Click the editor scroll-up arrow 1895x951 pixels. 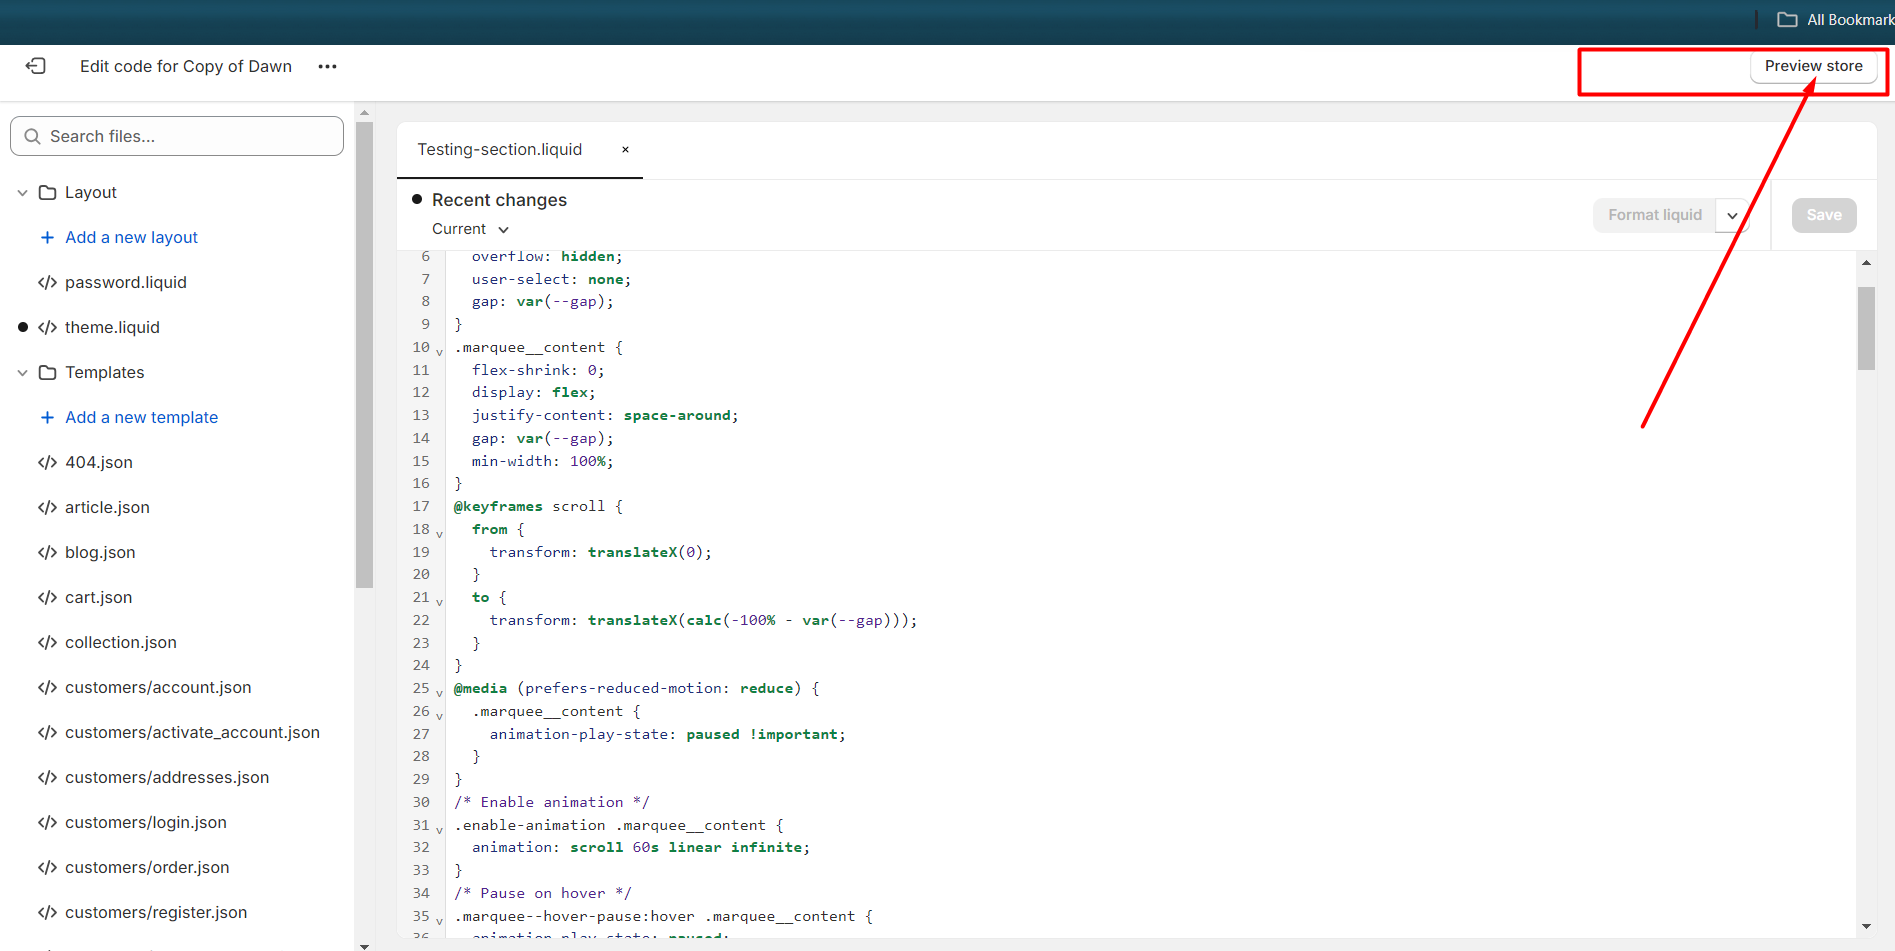pyautogui.click(x=1866, y=262)
